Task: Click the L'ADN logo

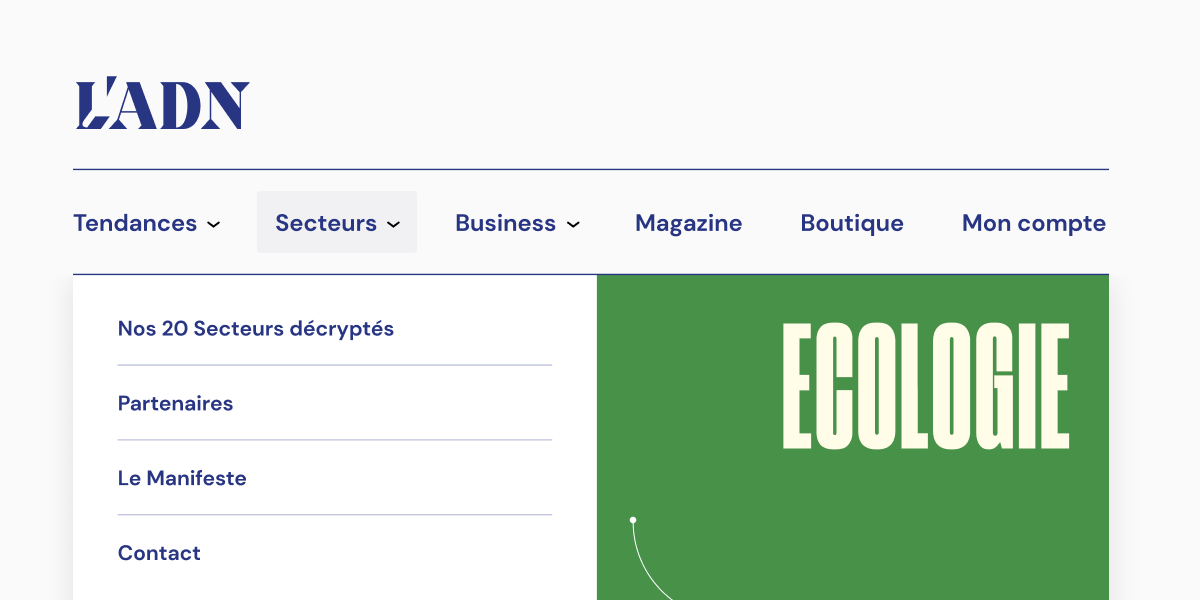Action: tap(163, 104)
